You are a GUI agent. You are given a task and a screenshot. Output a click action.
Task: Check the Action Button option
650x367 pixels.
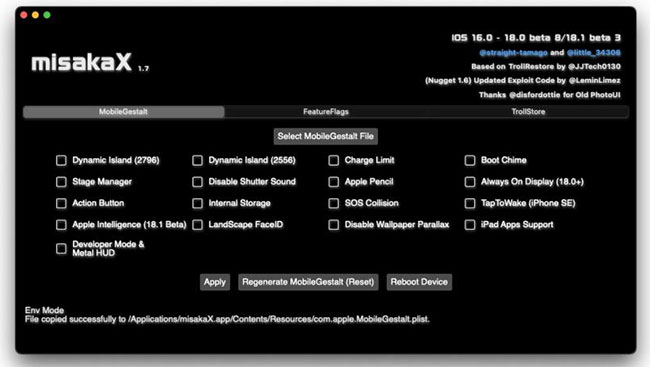[x=61, y=203]
